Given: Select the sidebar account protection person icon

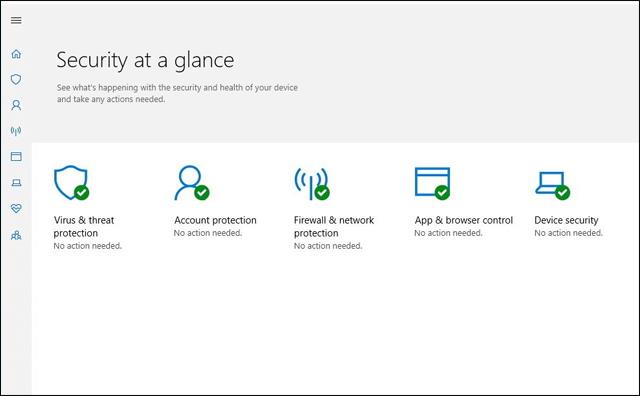Looking at the screenshot, I should (16, 105).
